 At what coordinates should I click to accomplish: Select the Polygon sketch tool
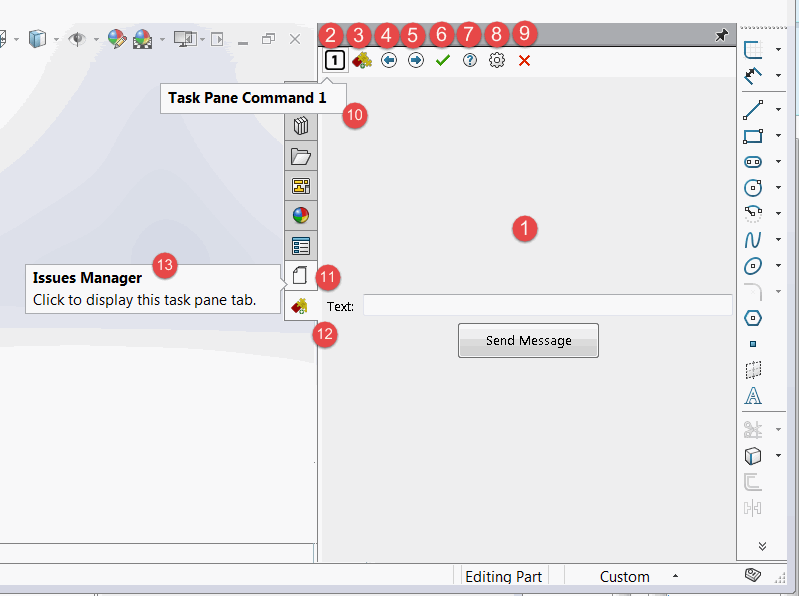pyautogui.click(x=753, y=318)
